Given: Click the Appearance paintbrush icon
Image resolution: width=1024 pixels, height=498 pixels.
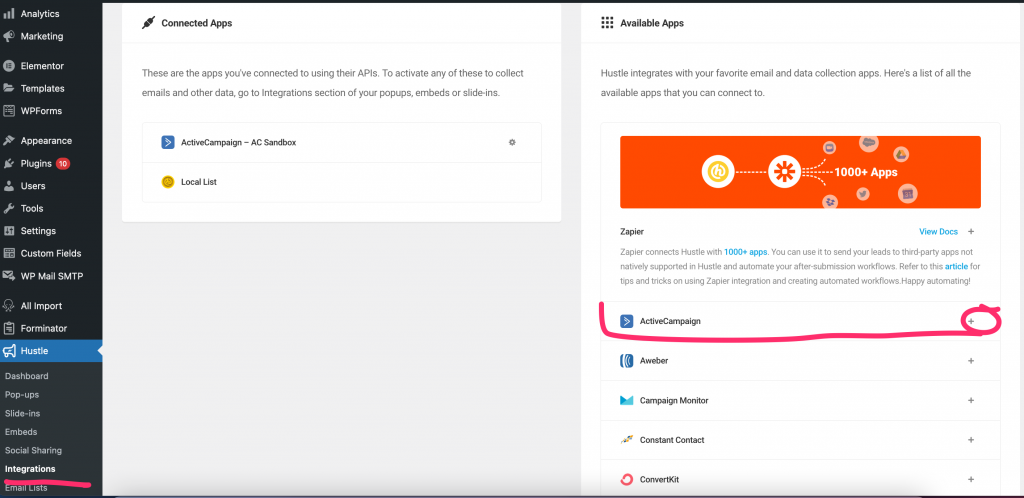Looking at the screenshot, I should coord(9,141).
